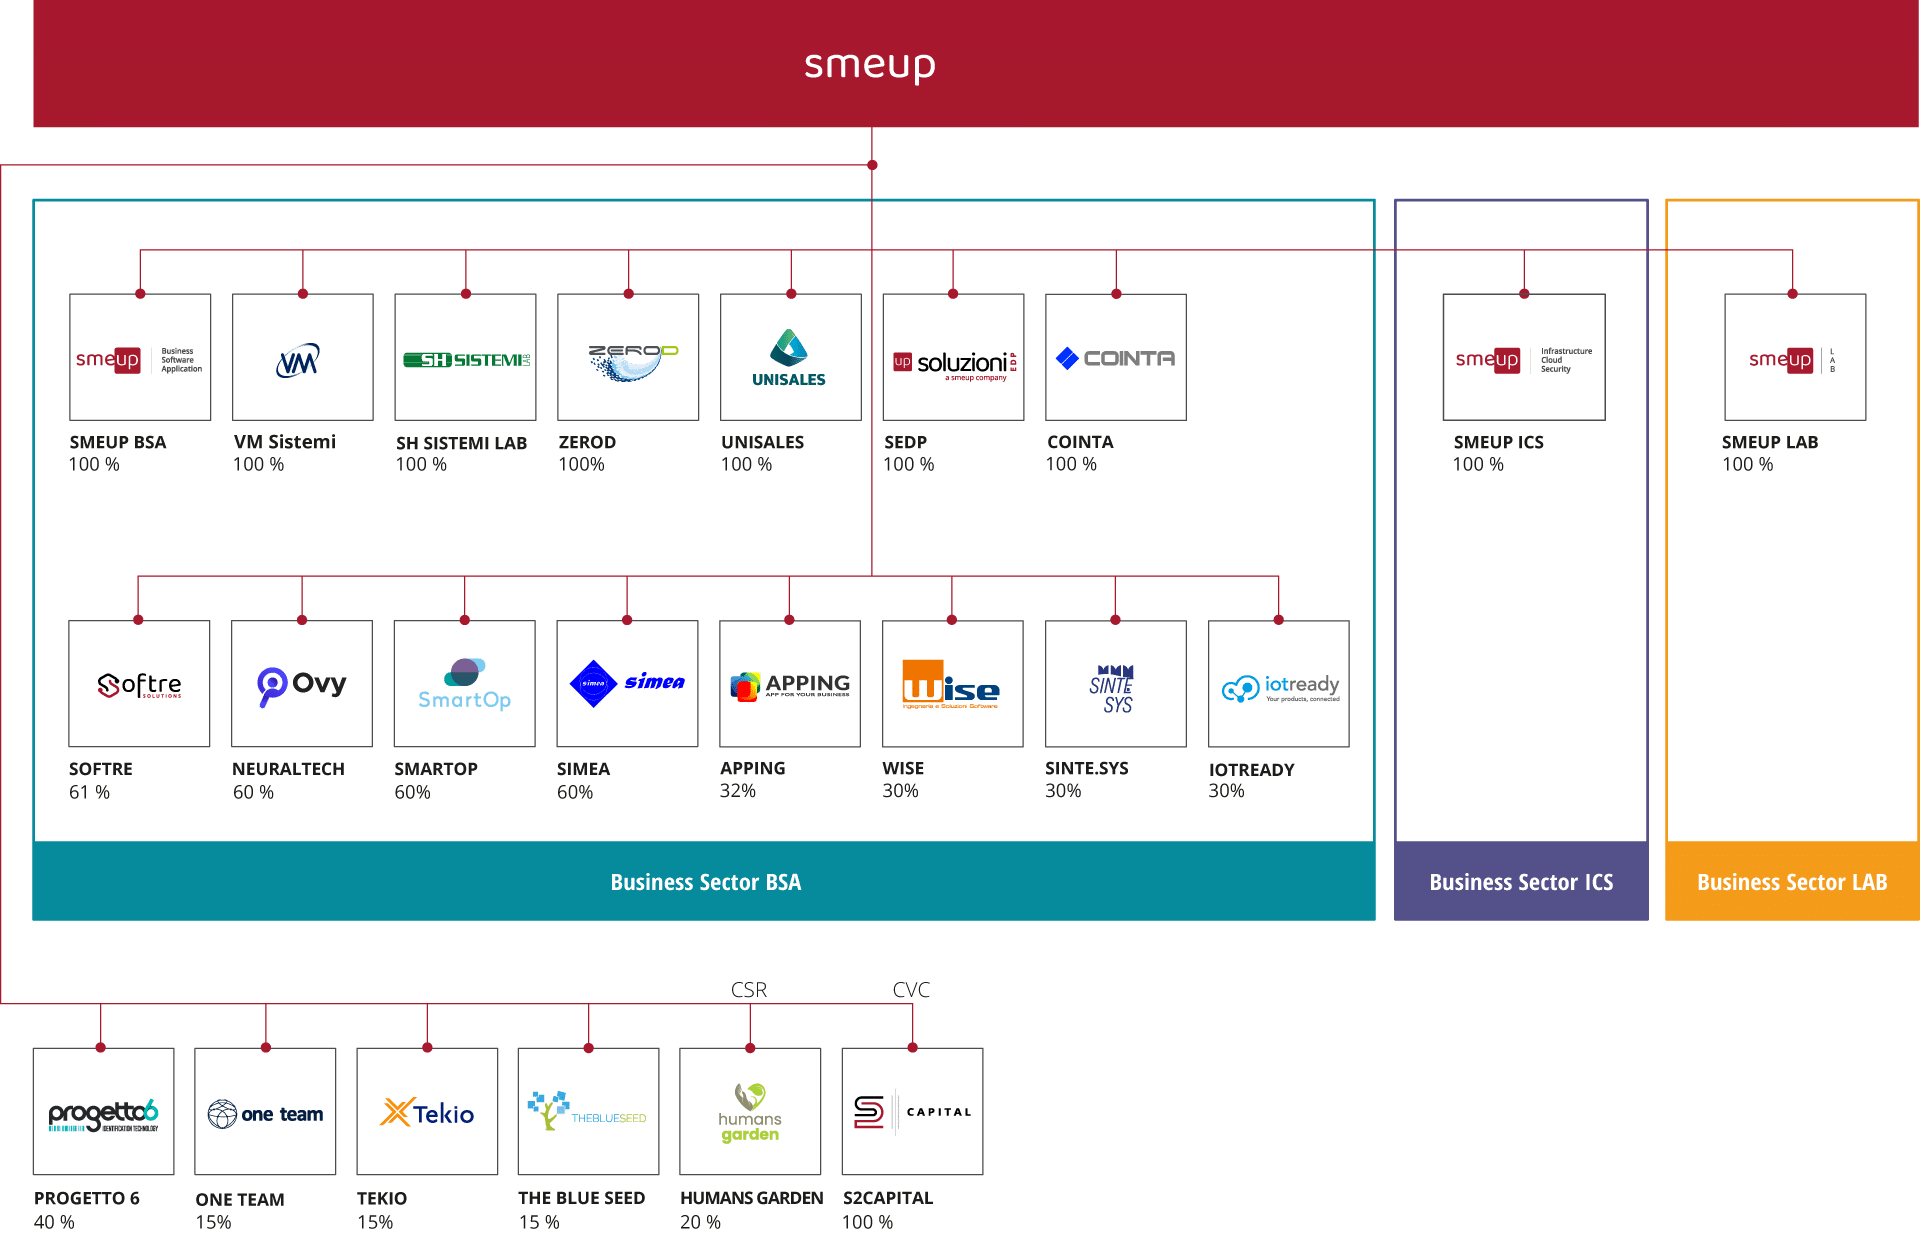Select the TEKIO name label

(x=382, y=1198)
